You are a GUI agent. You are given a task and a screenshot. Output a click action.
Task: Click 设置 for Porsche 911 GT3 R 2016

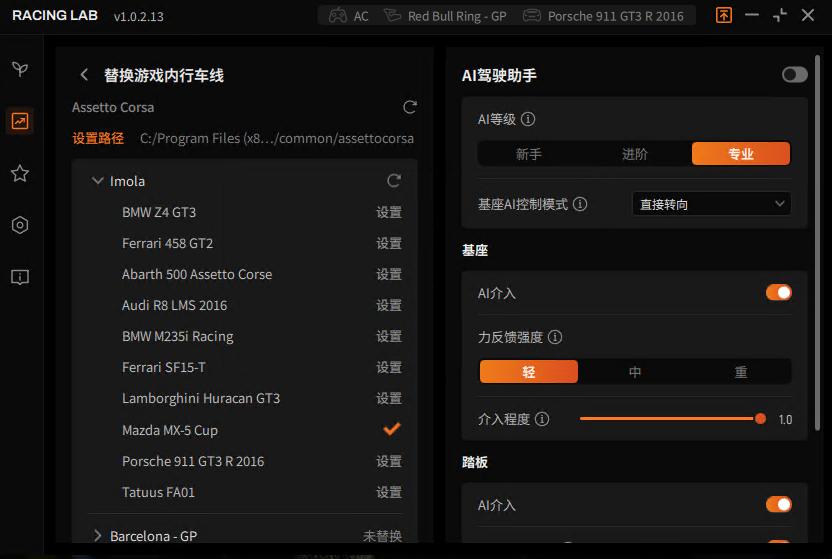(x=389, y=461)
